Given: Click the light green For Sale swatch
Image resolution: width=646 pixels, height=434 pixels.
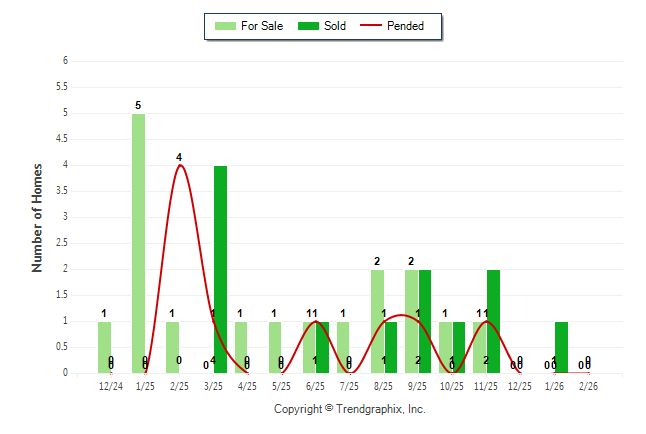Looking at the screenshot, I should point(224,26).
